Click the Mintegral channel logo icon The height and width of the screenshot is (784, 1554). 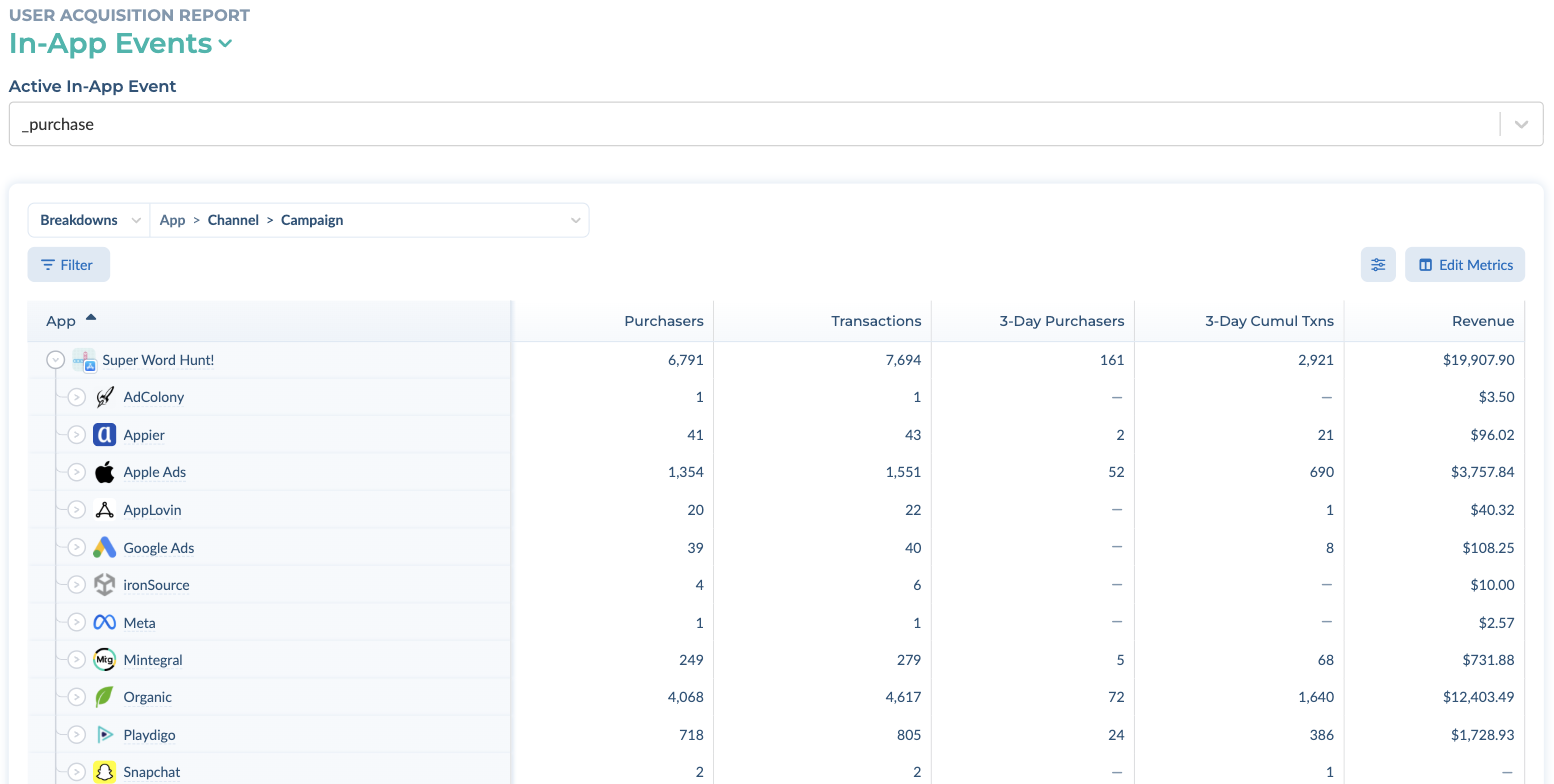pos(105,660)
